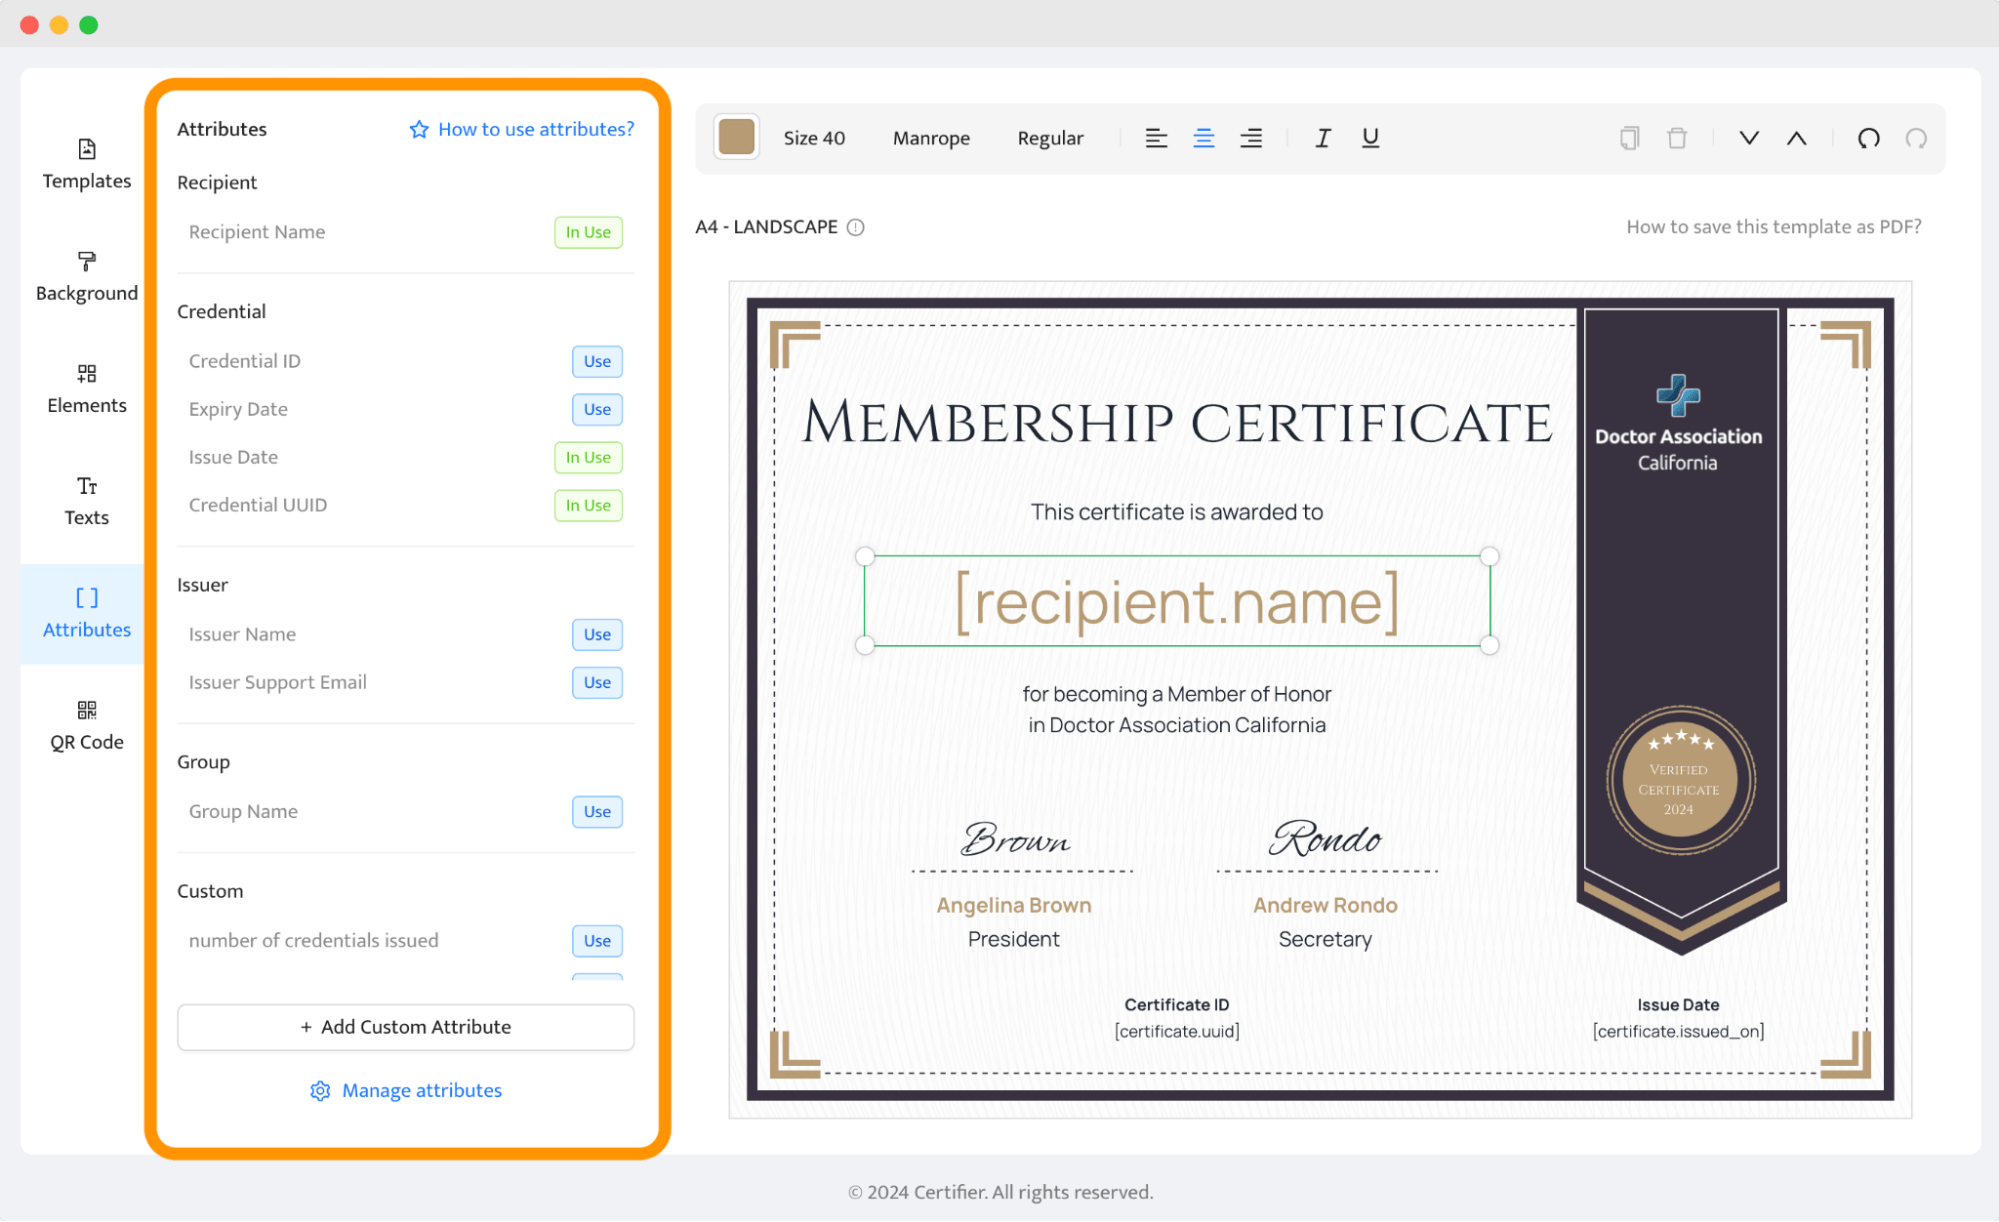1999x1222 pixels.
Task: Click In Use badge for Recipient Name
Action: [588, 232]
